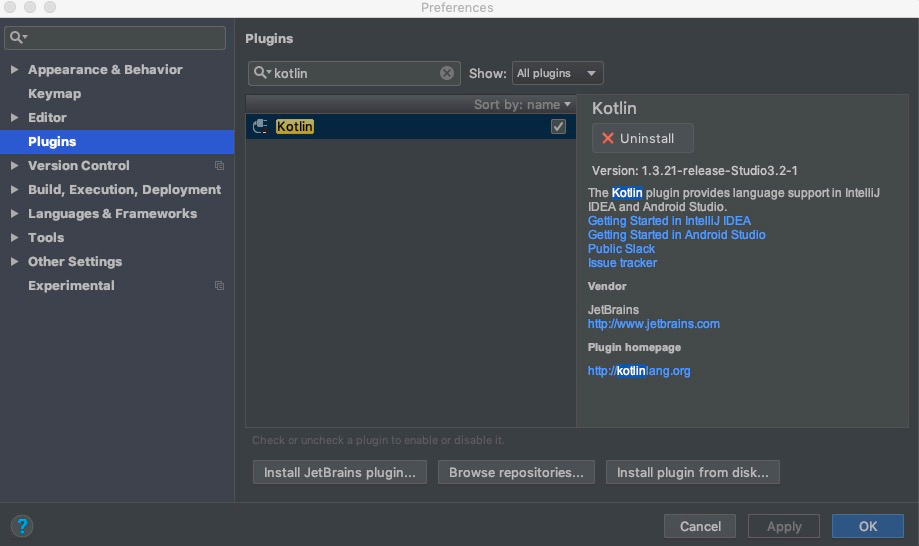This screenshot has width=919, height=546.
Task: Open the Show All plugins dropdown
Action: (557, 73)
